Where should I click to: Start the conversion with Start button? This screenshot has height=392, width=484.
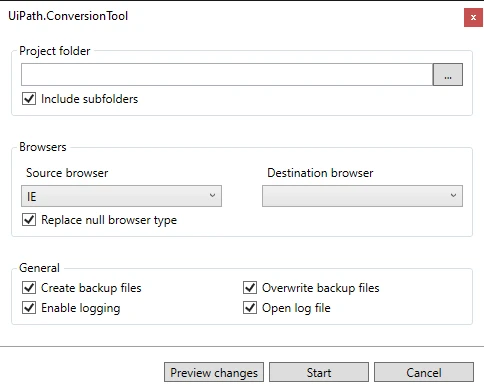(319, 372)
